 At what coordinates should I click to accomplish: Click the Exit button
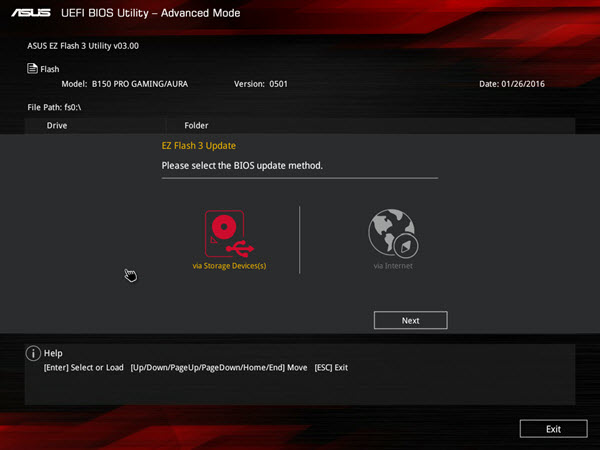(x=553, y=429)
